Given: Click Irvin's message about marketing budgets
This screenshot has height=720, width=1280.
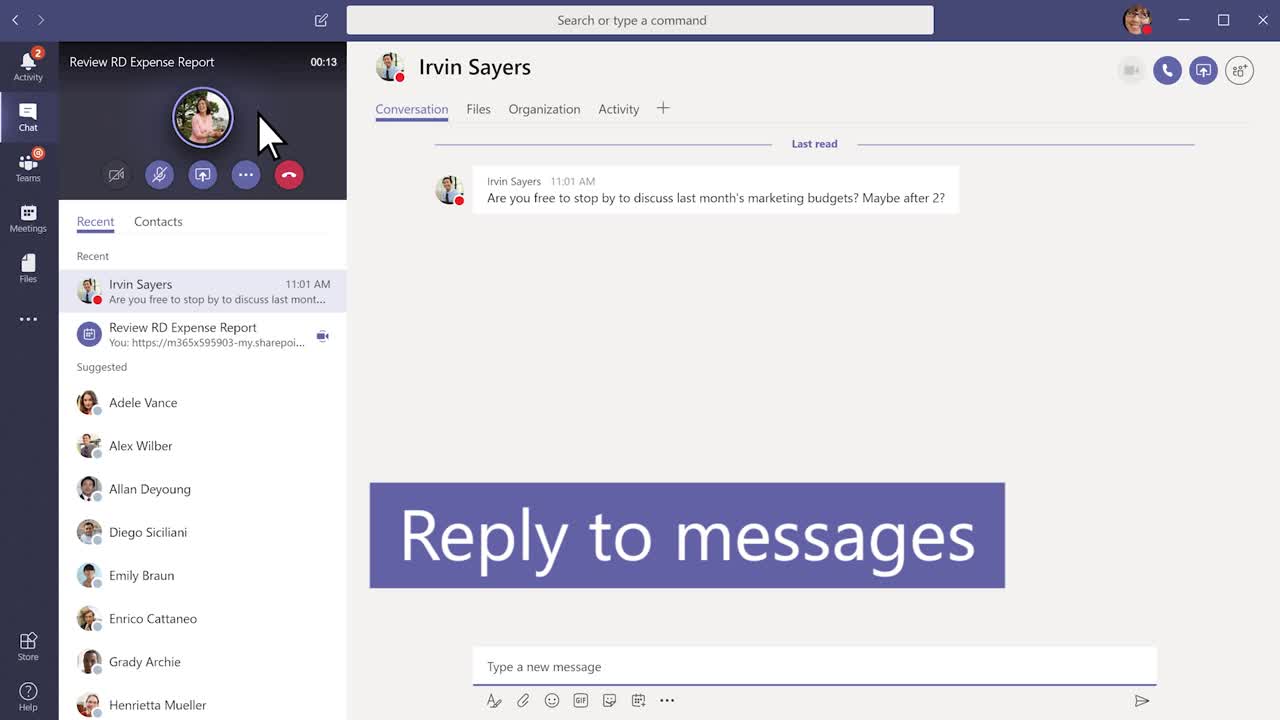Looking at the screenshot, I should click(715, 190).
